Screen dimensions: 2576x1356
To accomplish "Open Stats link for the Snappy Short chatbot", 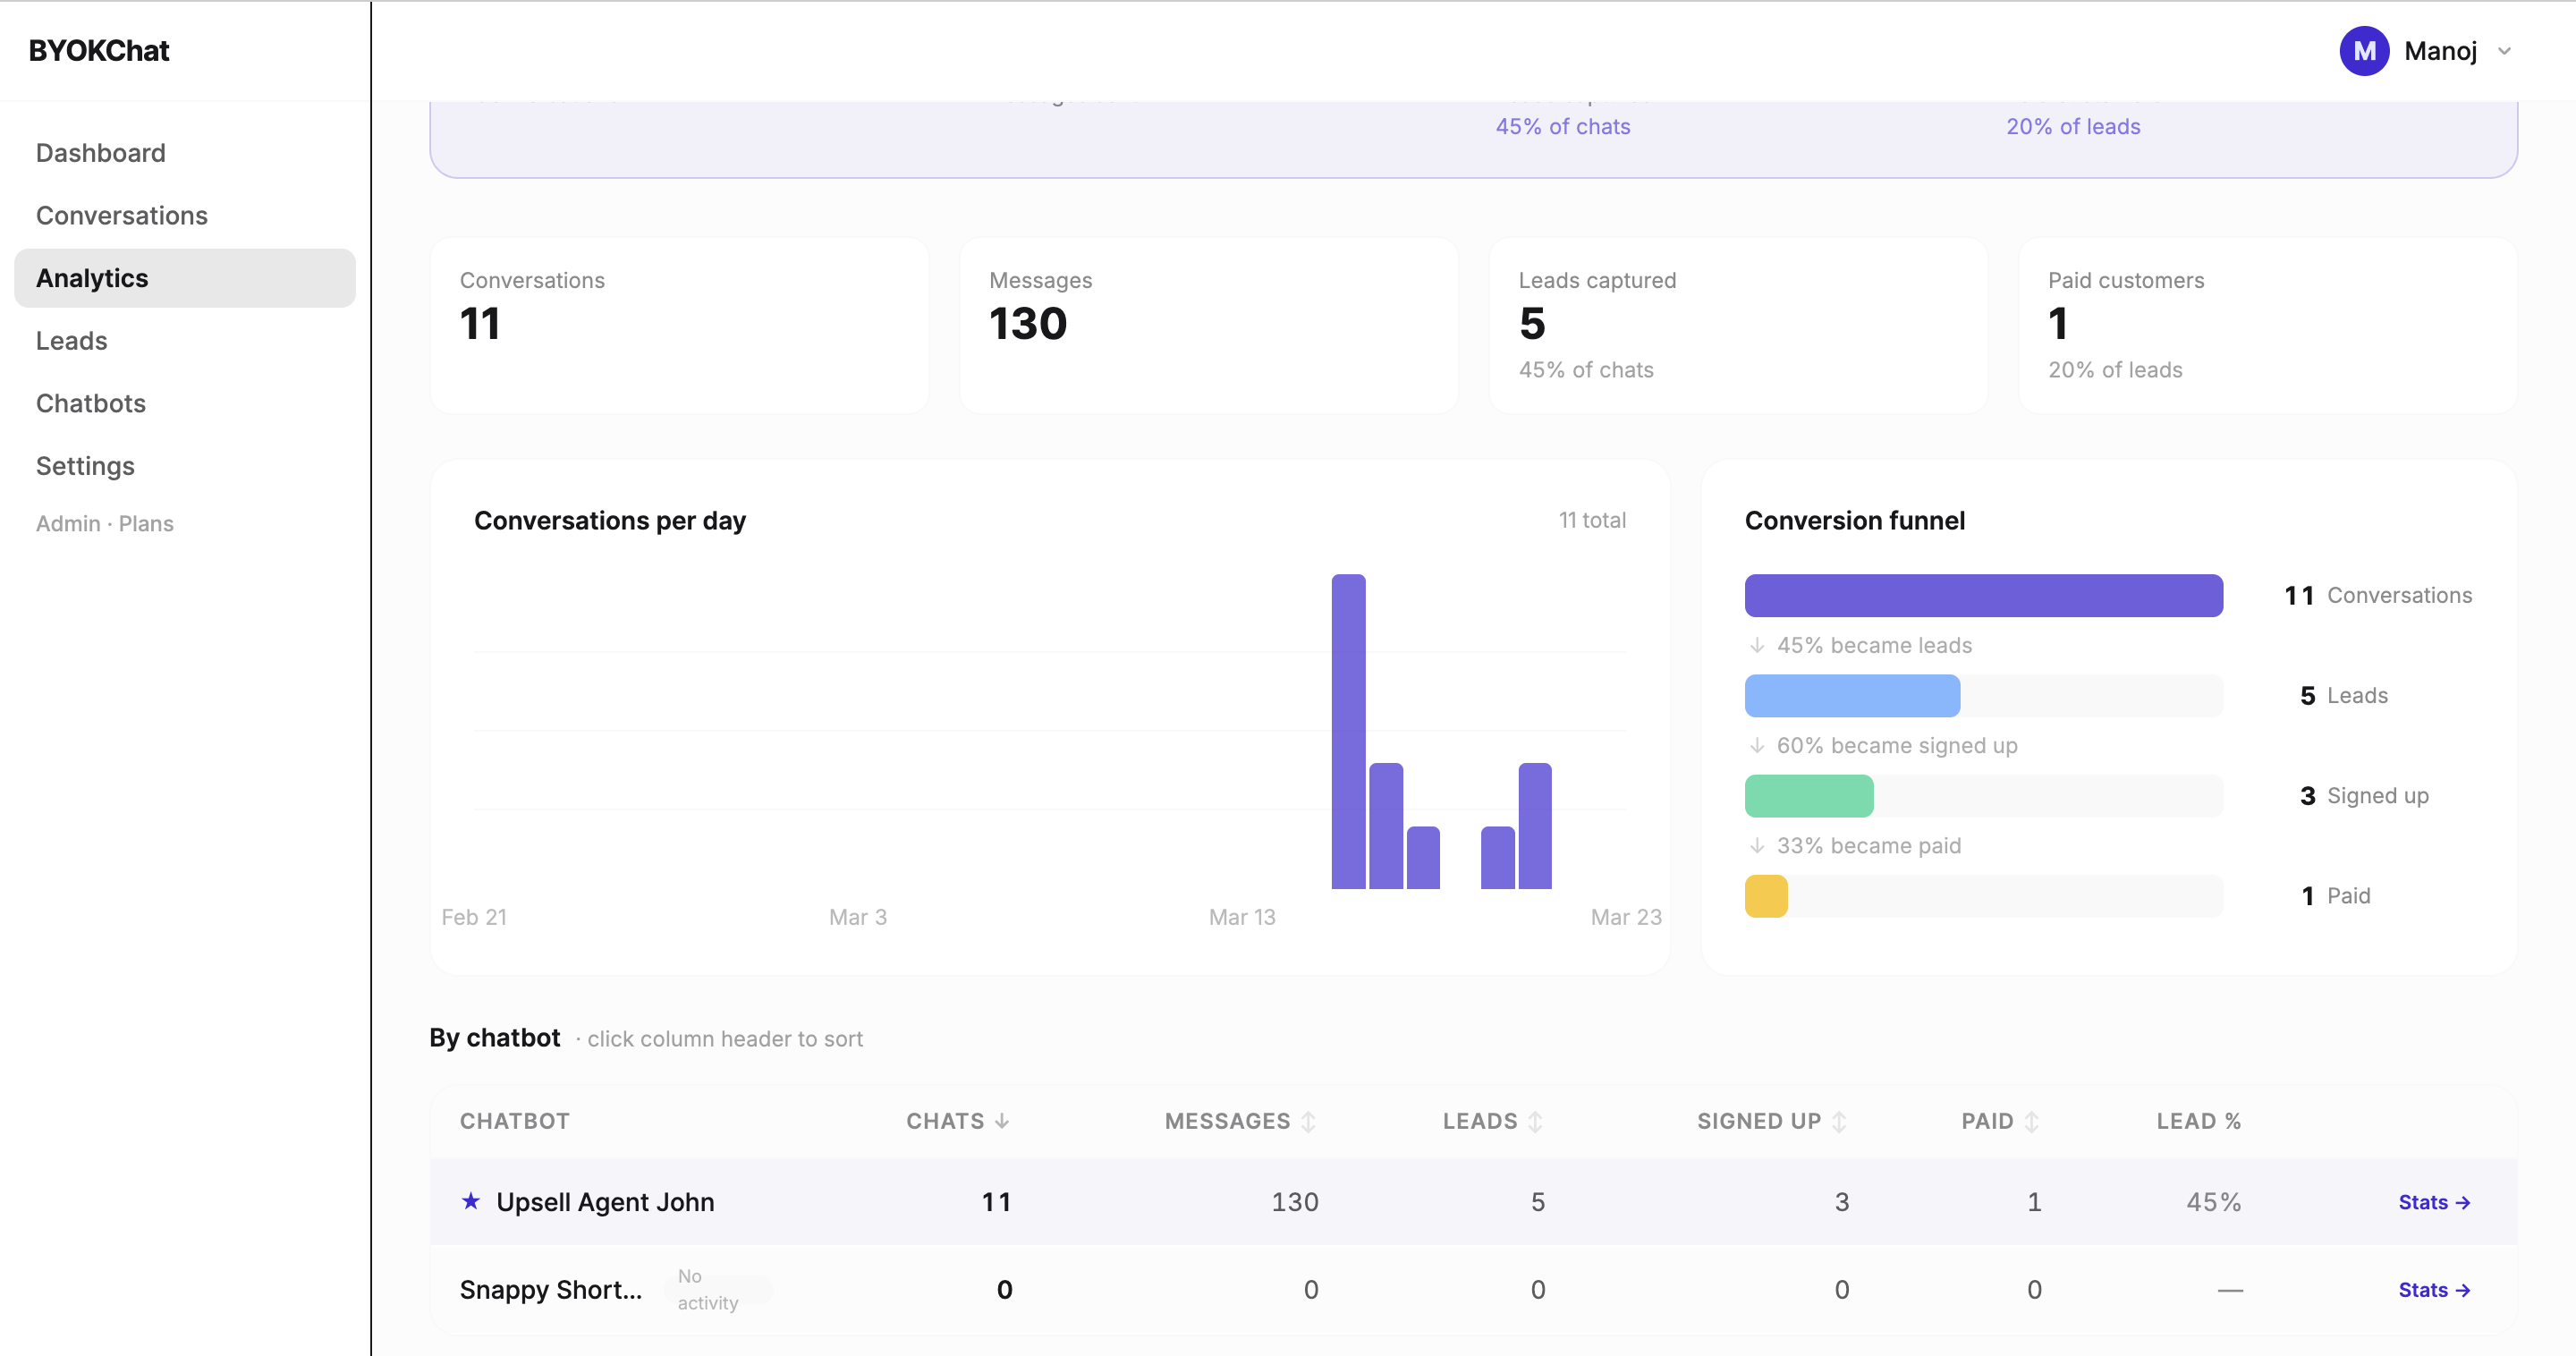I will [x=2434, y=1290].
